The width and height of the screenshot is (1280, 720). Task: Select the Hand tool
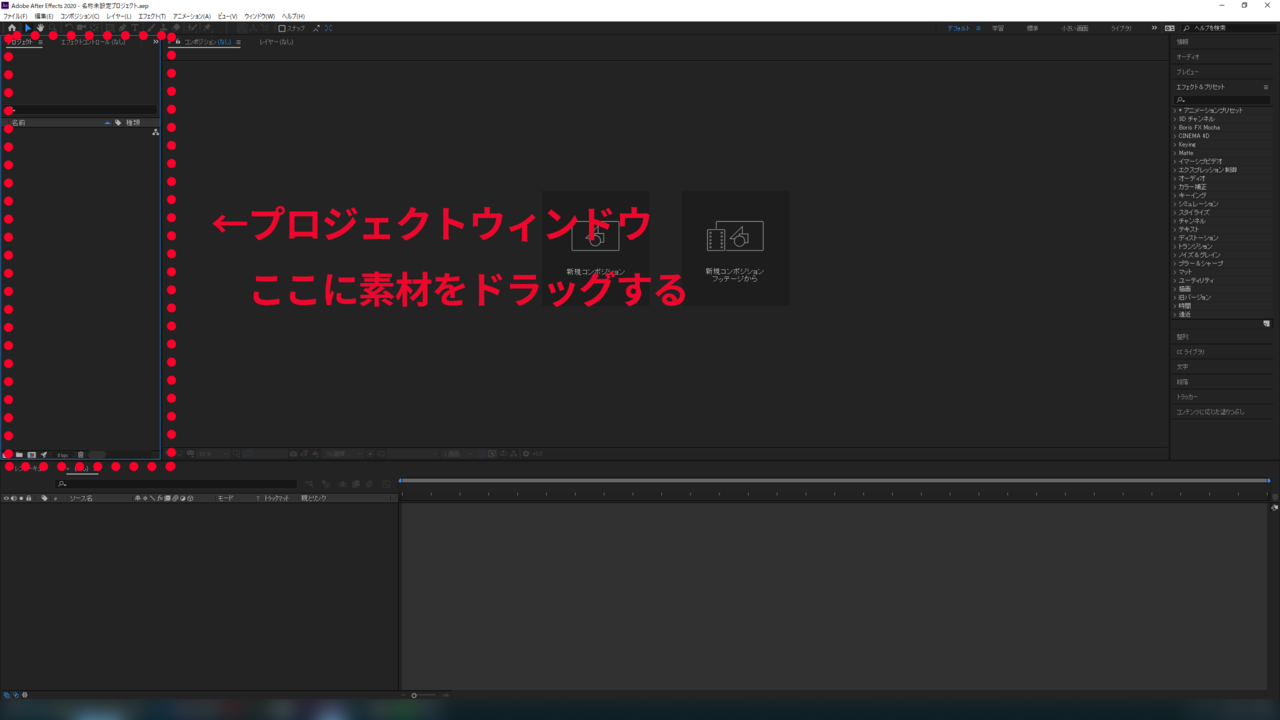tap(40, 28)
